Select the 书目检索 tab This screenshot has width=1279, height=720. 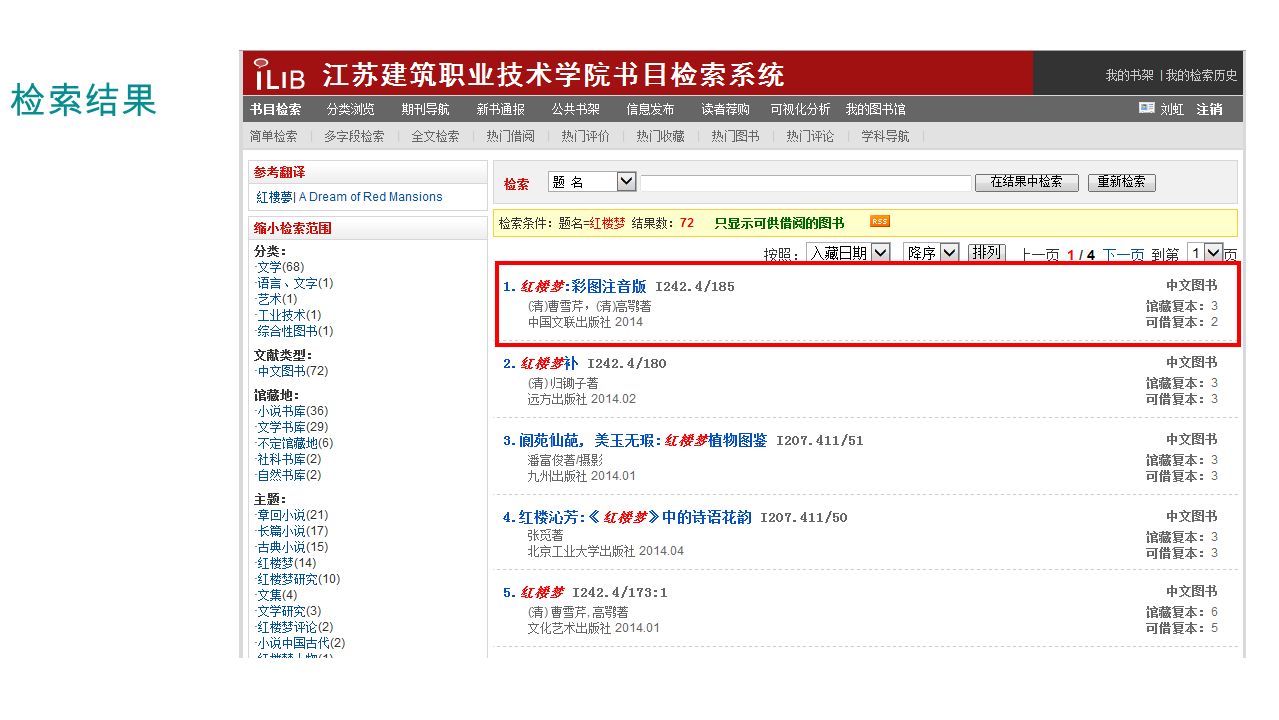tap(276, 109)
